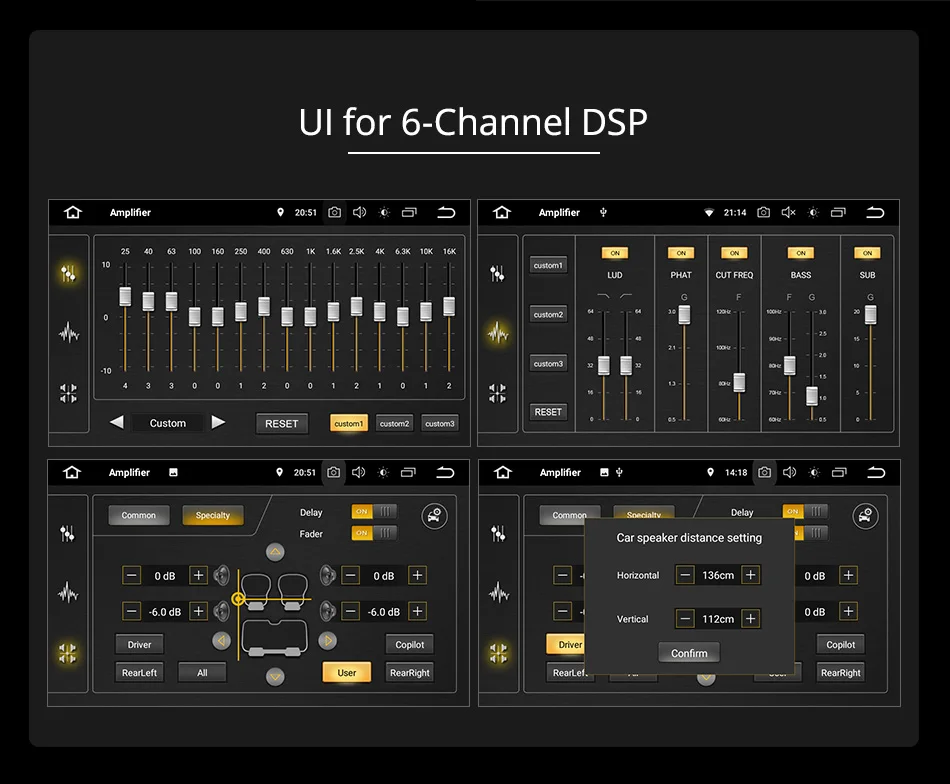Viewport: 950px width, 784px height.
Task: Open car seat position icon, bottom-right panel
Action: (866, 516)
